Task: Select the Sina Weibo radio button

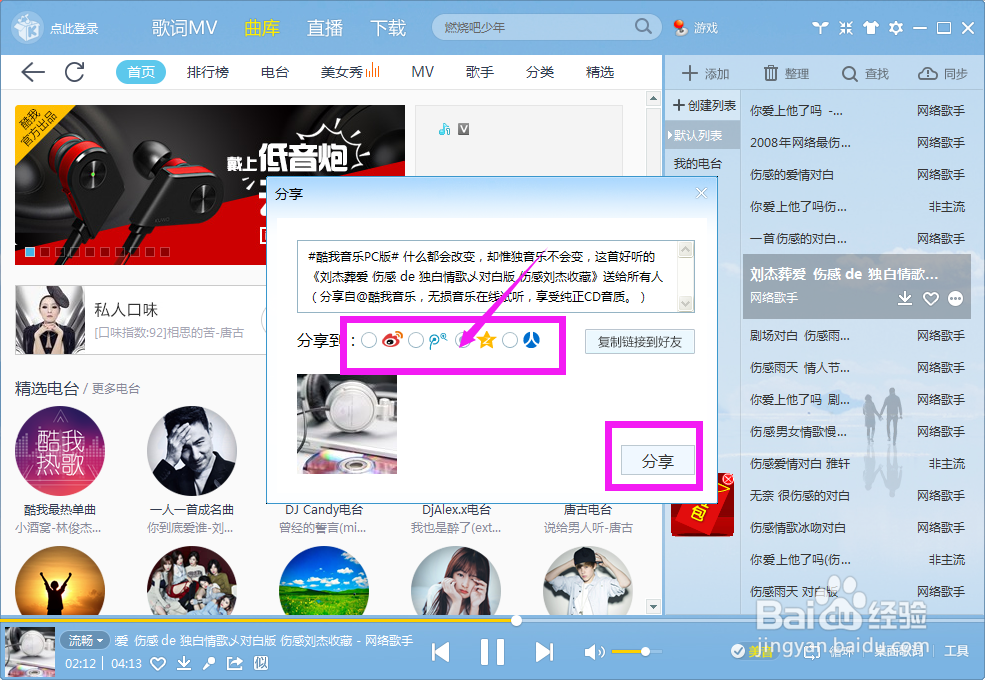Action: click(369, 340)
